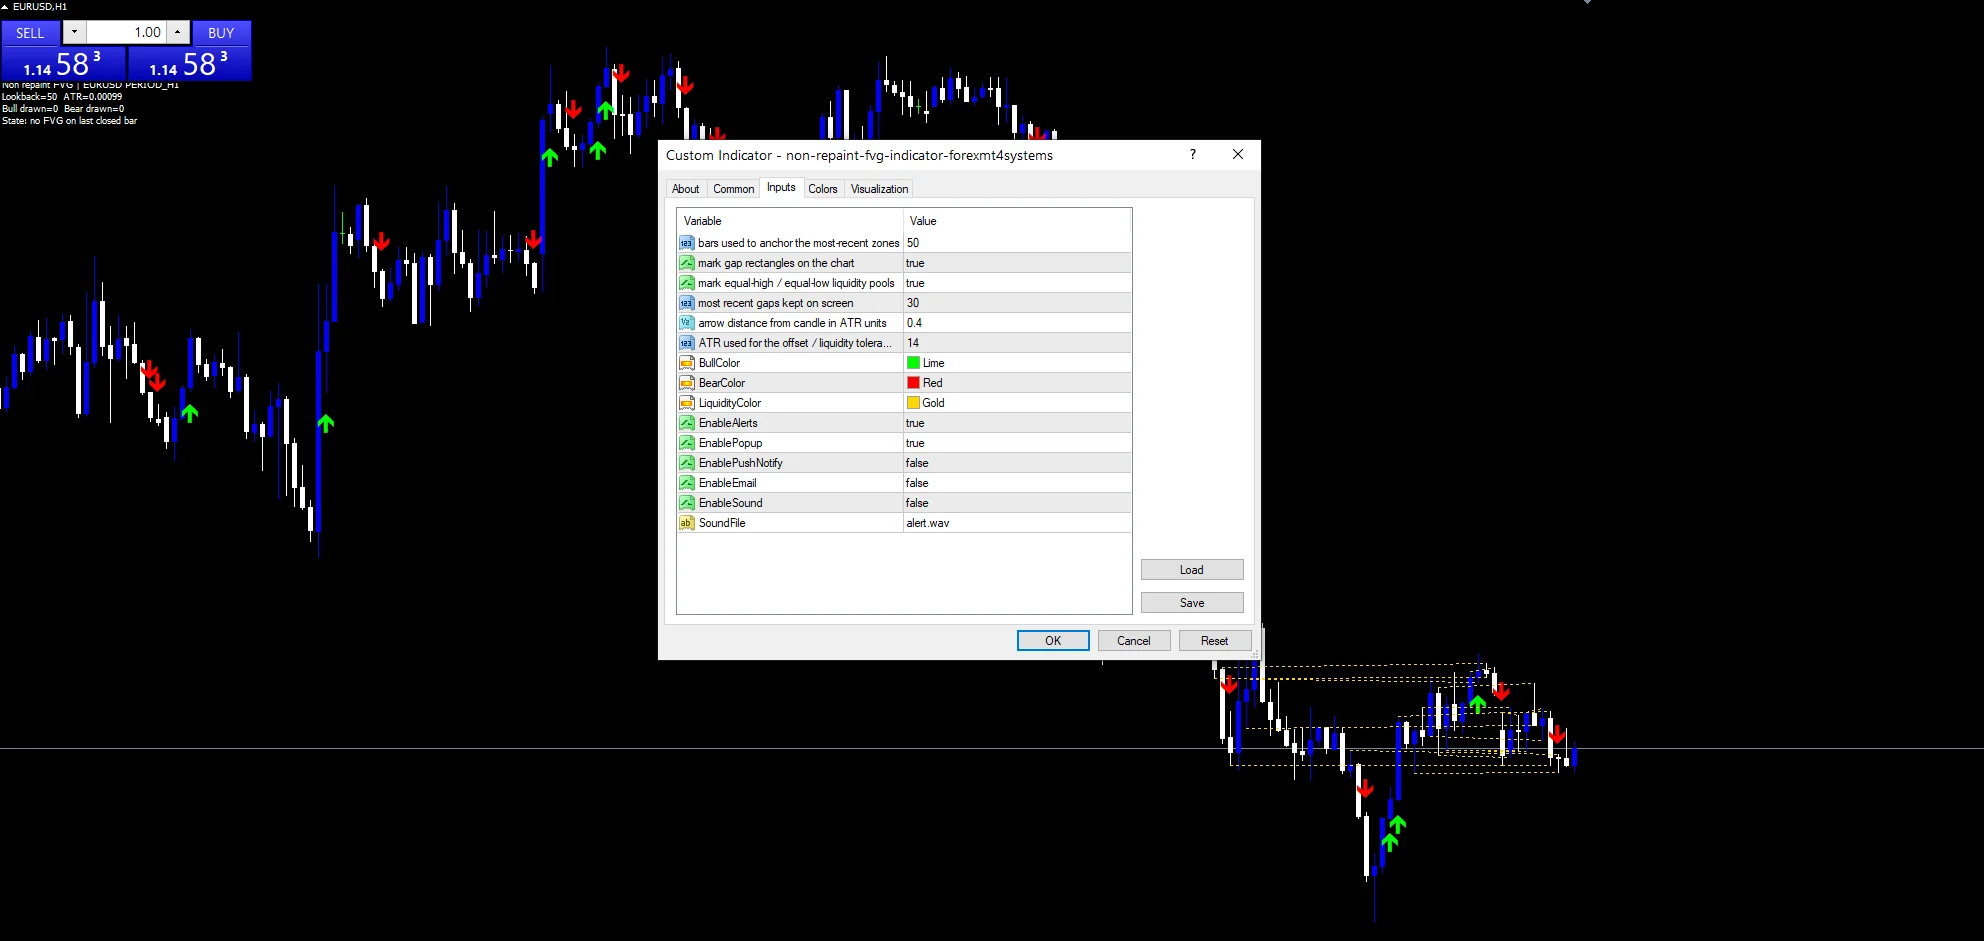Click the EnableAlerts boolean icon
Screen dimensions: 1984x941
[x=686, y=423]
